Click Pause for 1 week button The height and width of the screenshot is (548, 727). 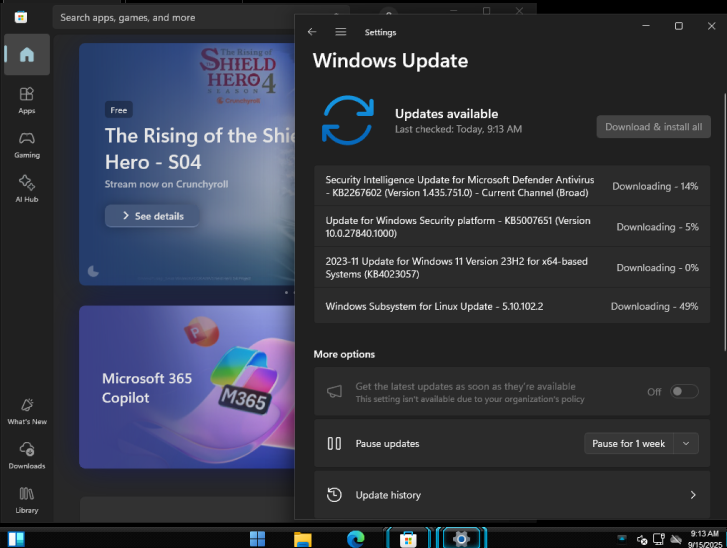(x=629, y=444)
